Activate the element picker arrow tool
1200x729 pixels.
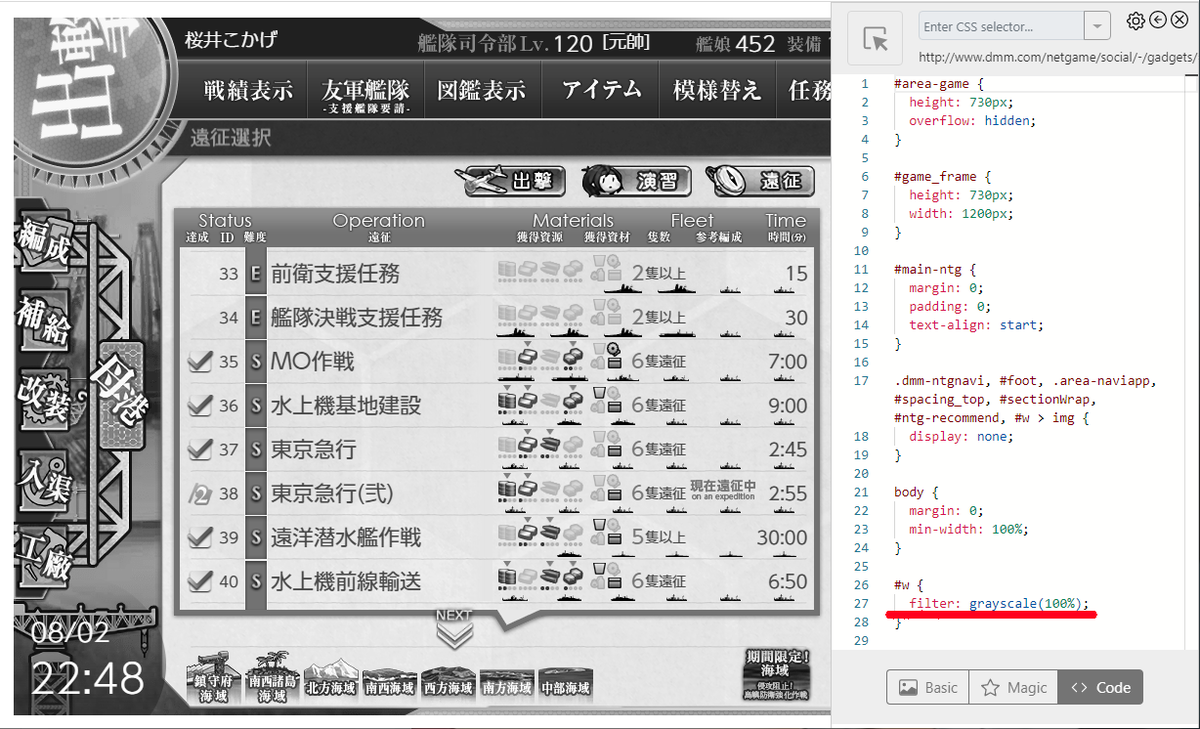tap(875, 39)
